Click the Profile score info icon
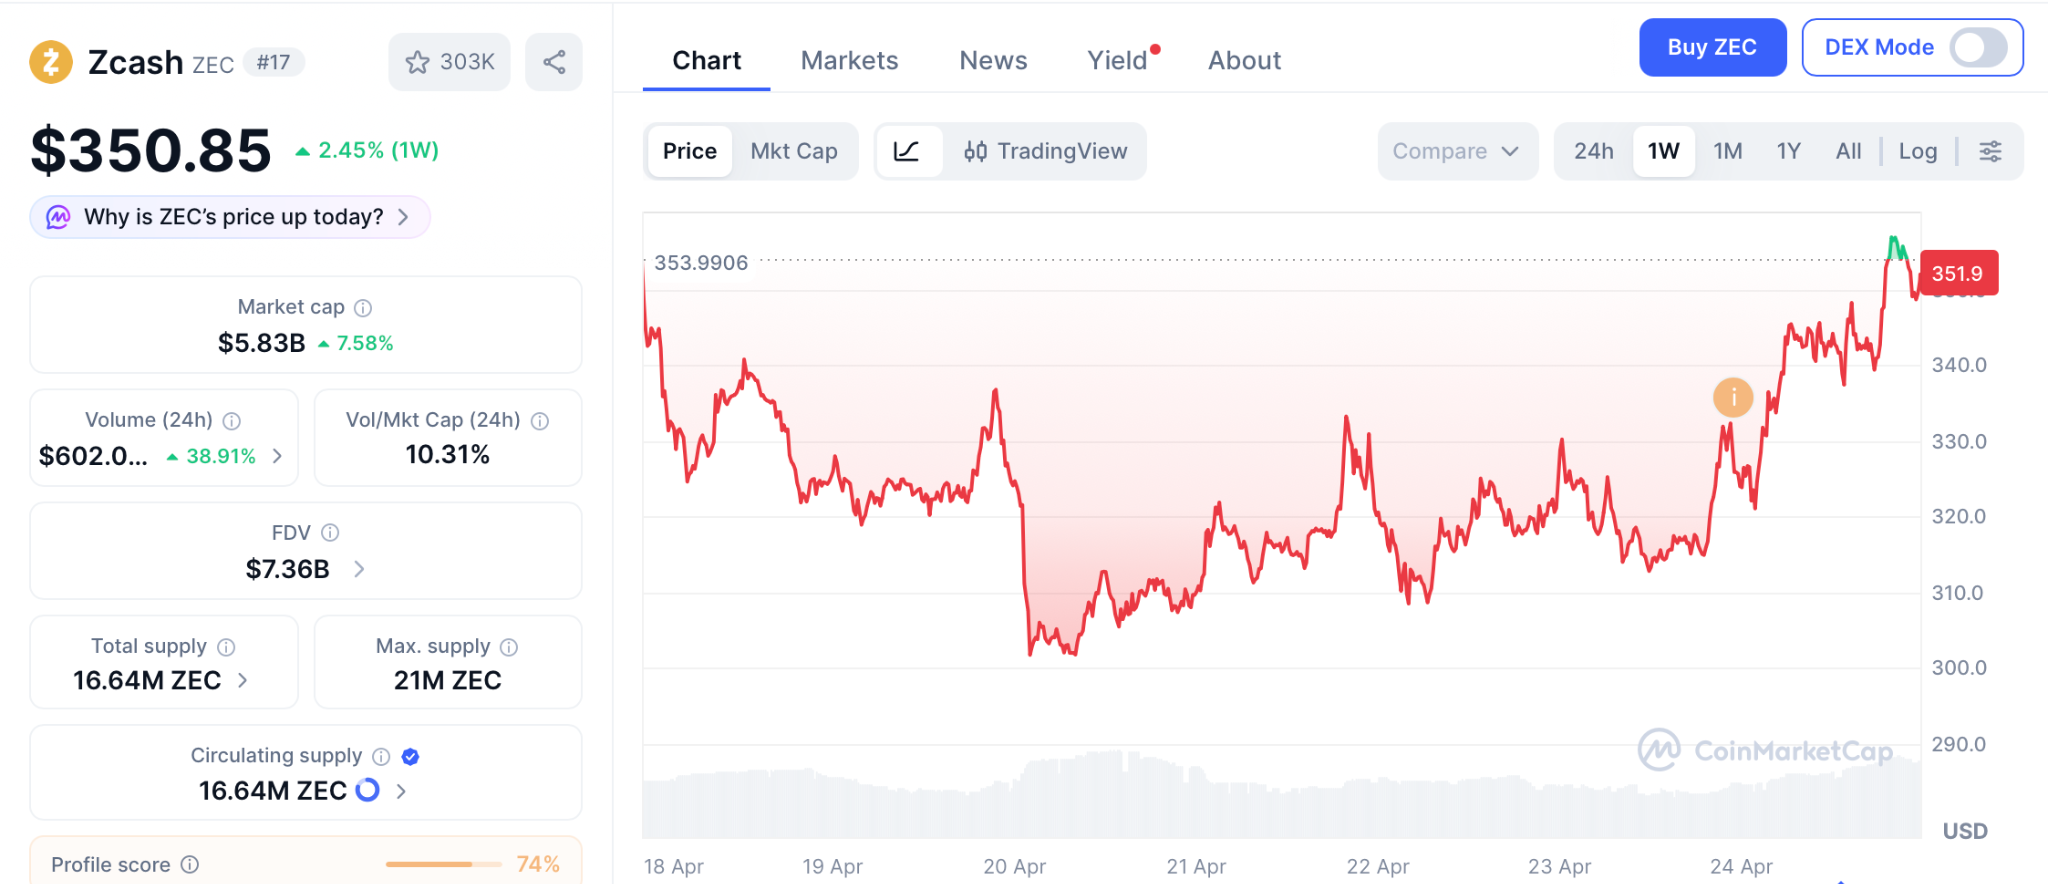2048x884 pixels. coord(190,864)
